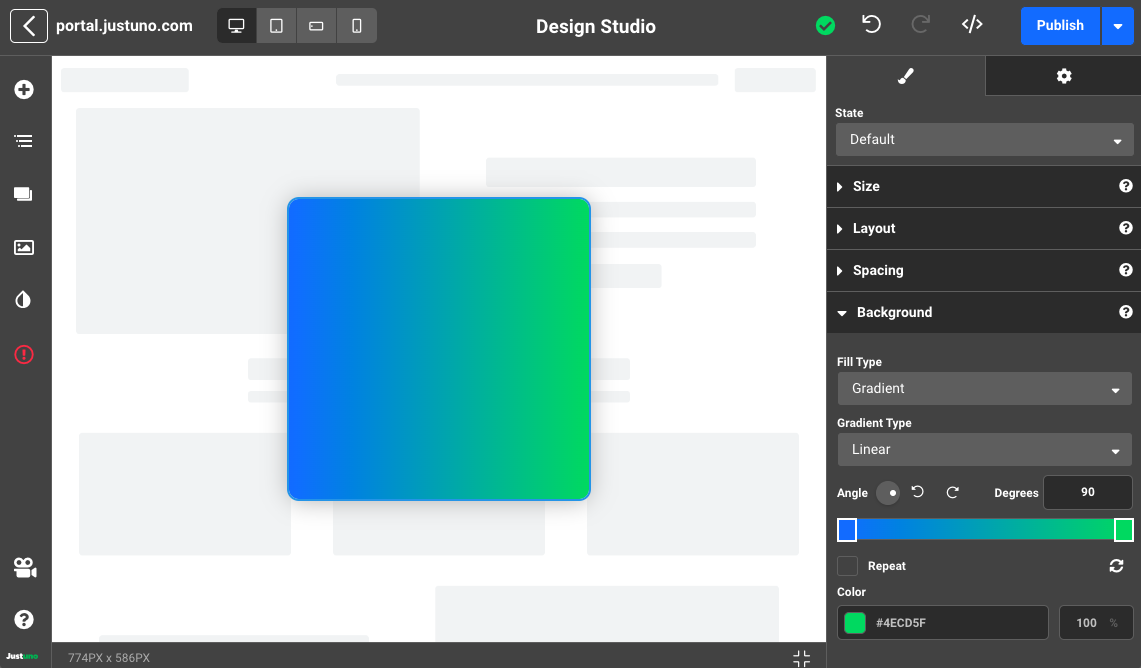Expand the Spacing section
Image resolution: width=1141 pixels, height=668 pixels.
878,270
